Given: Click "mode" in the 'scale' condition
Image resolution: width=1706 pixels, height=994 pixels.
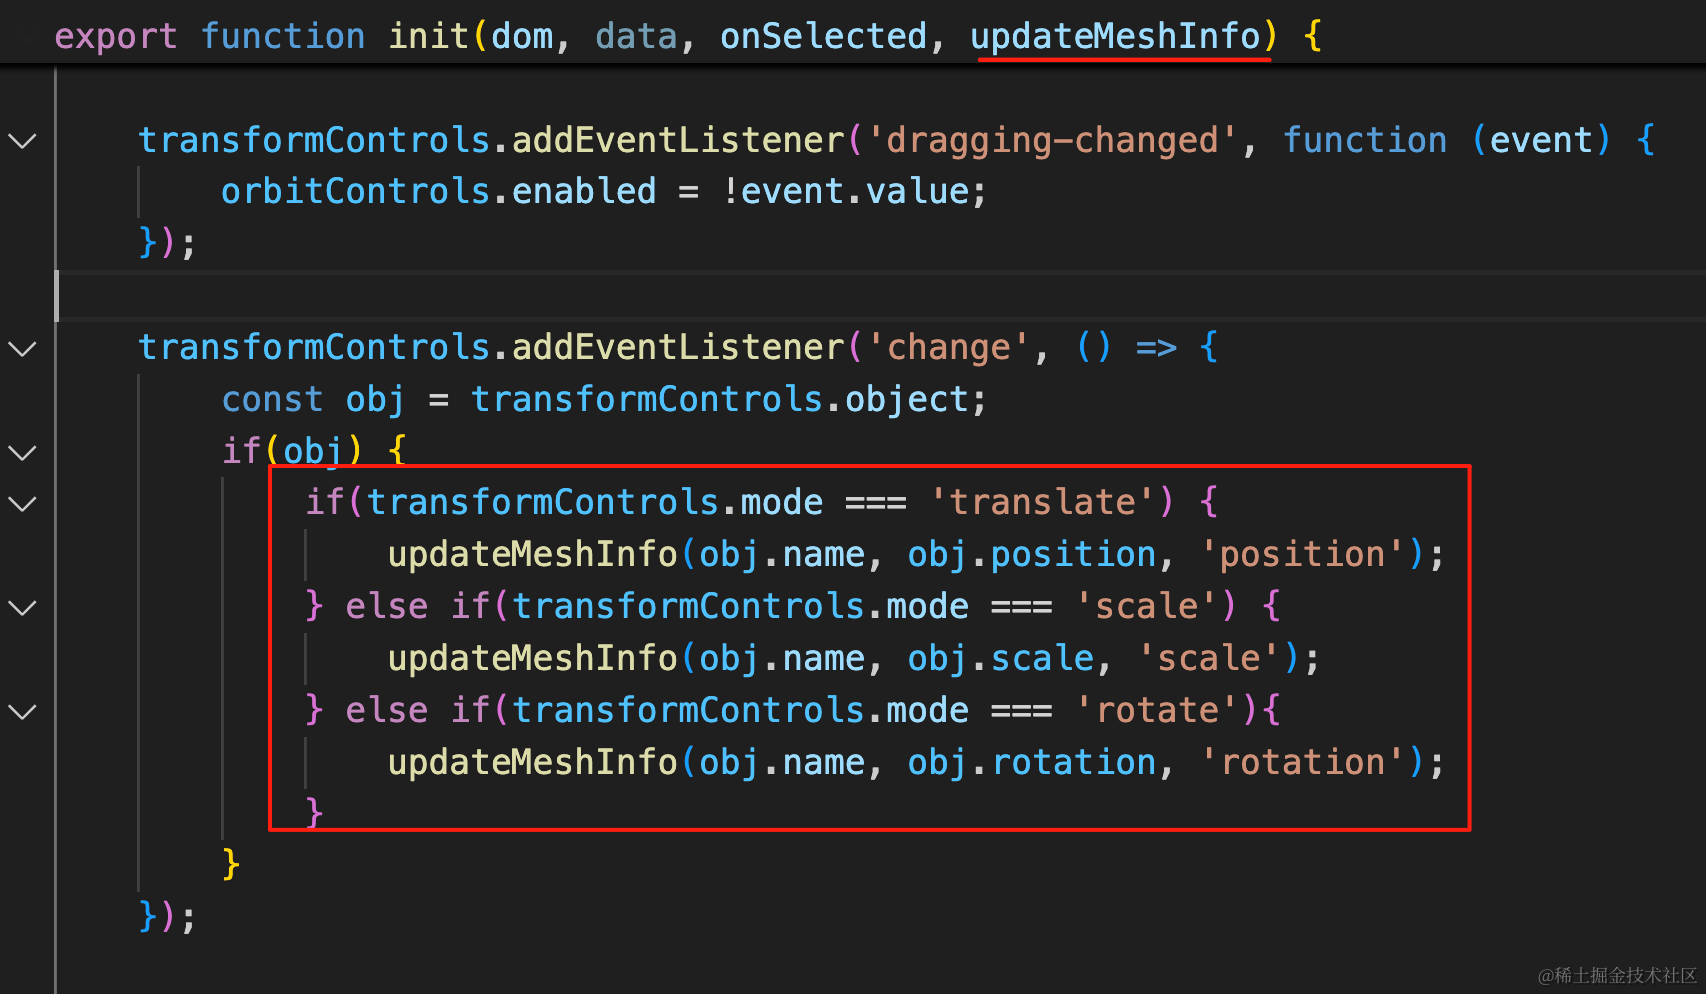Looking at the screenshot, I should coord(928,607).
